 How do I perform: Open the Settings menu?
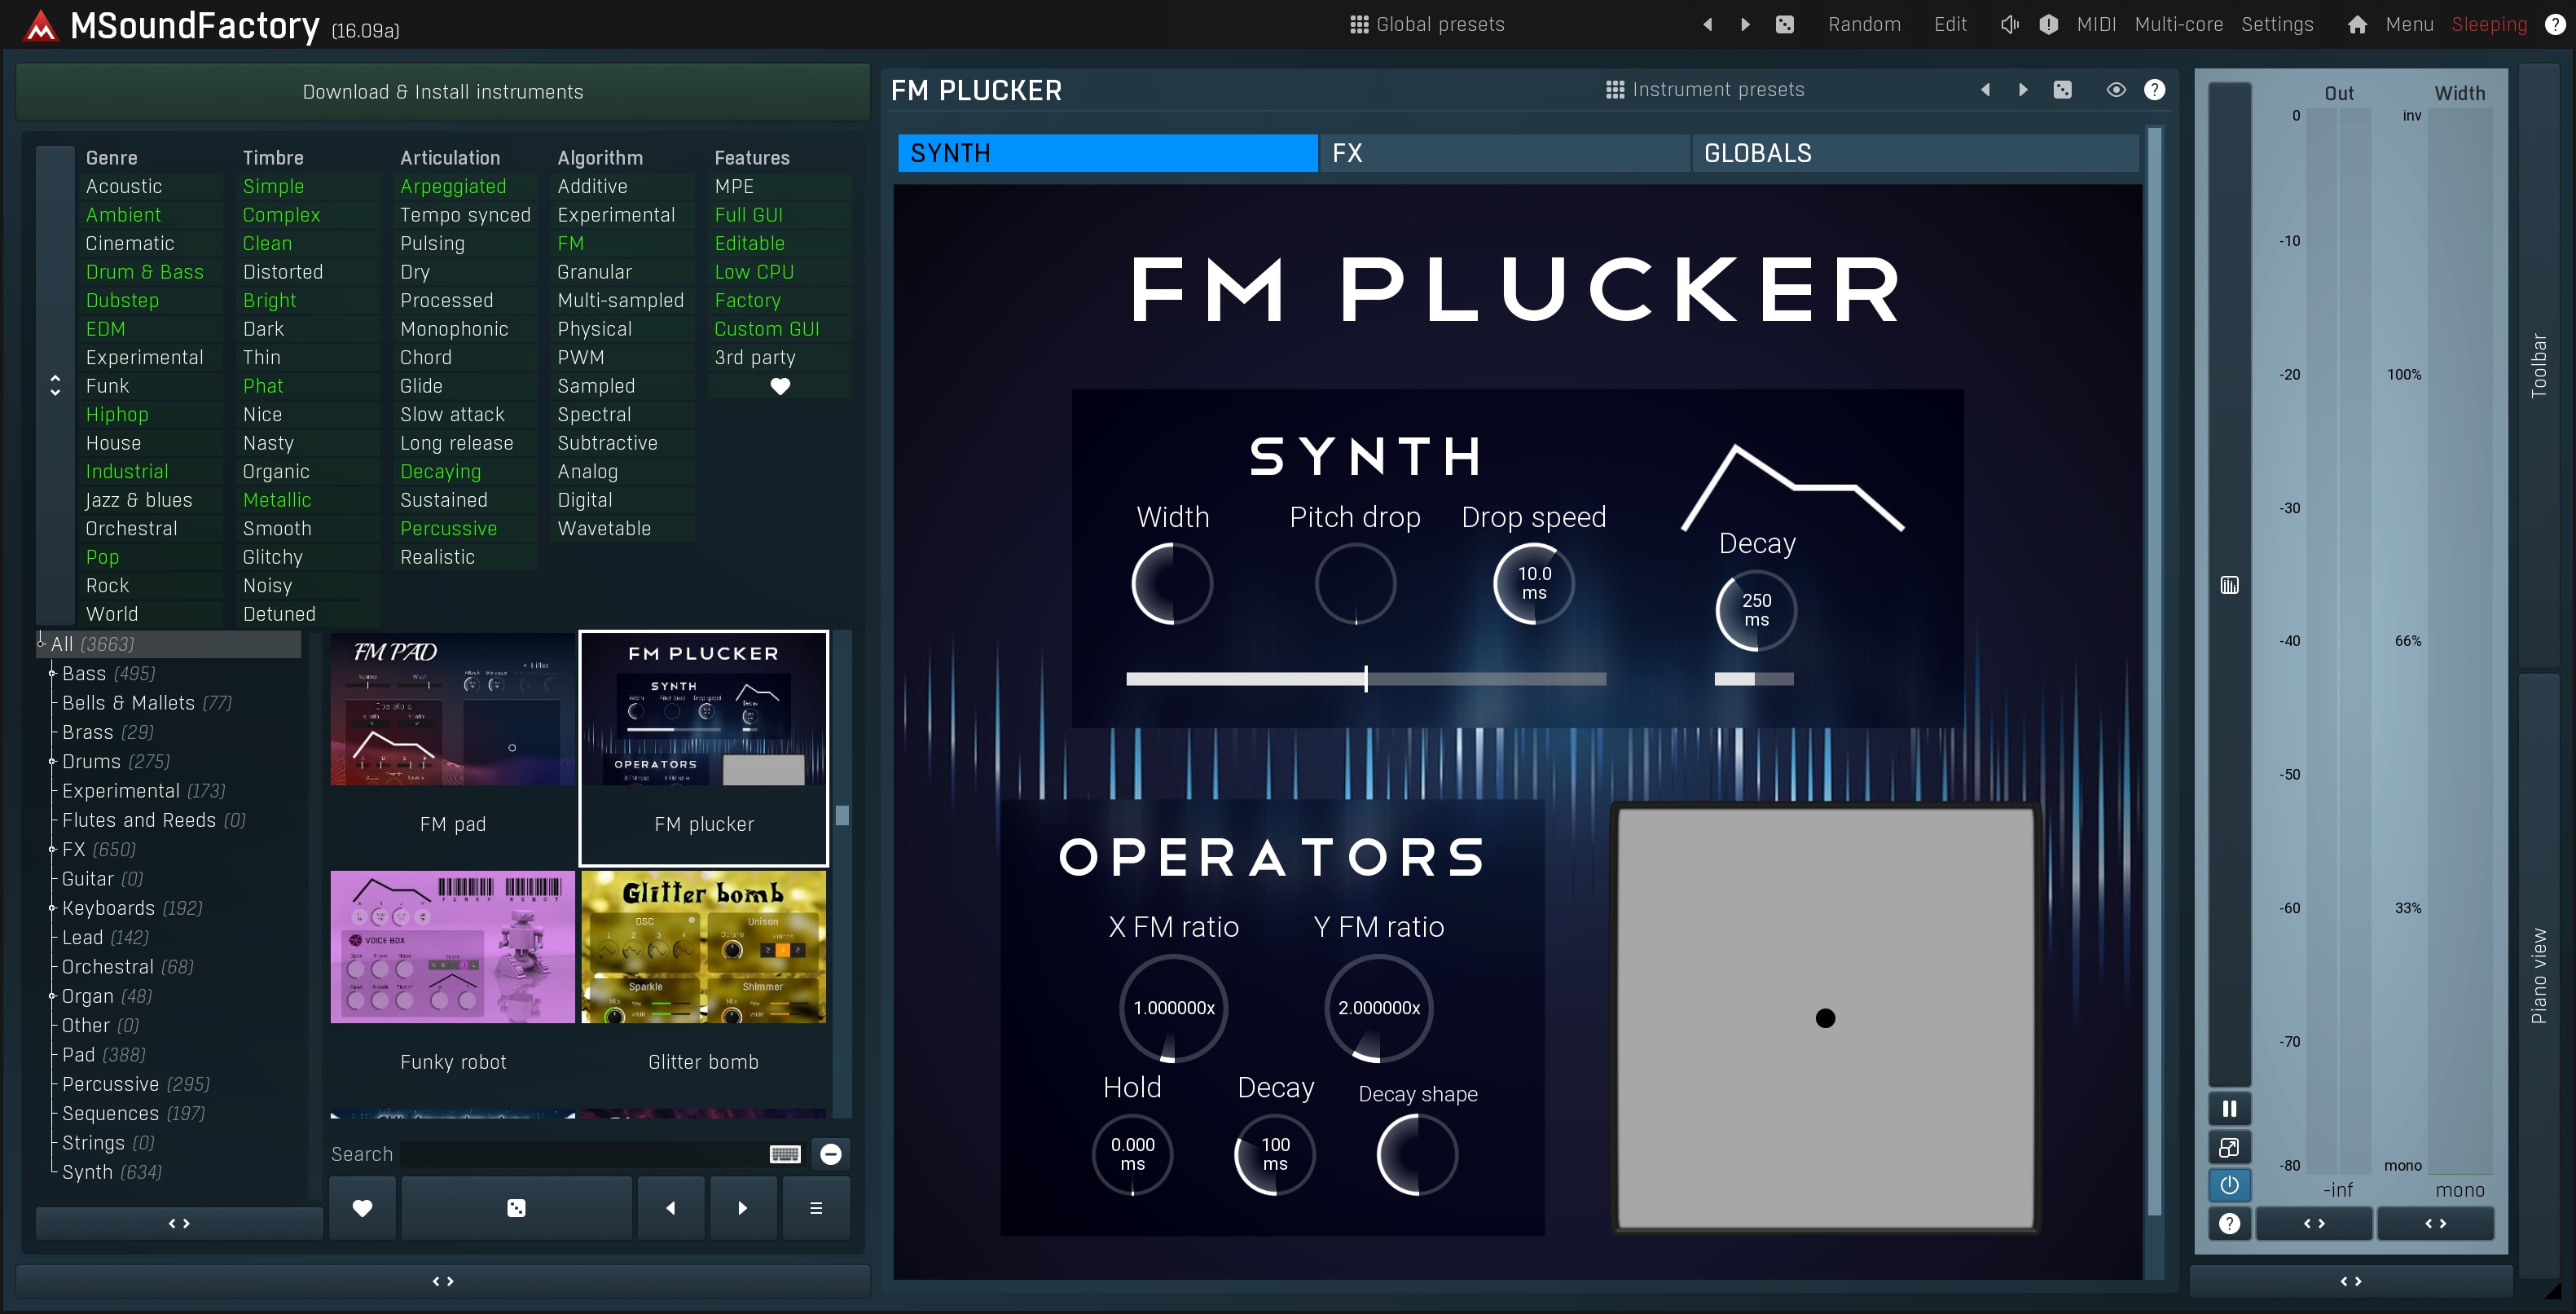click(x=2277, y=25)
